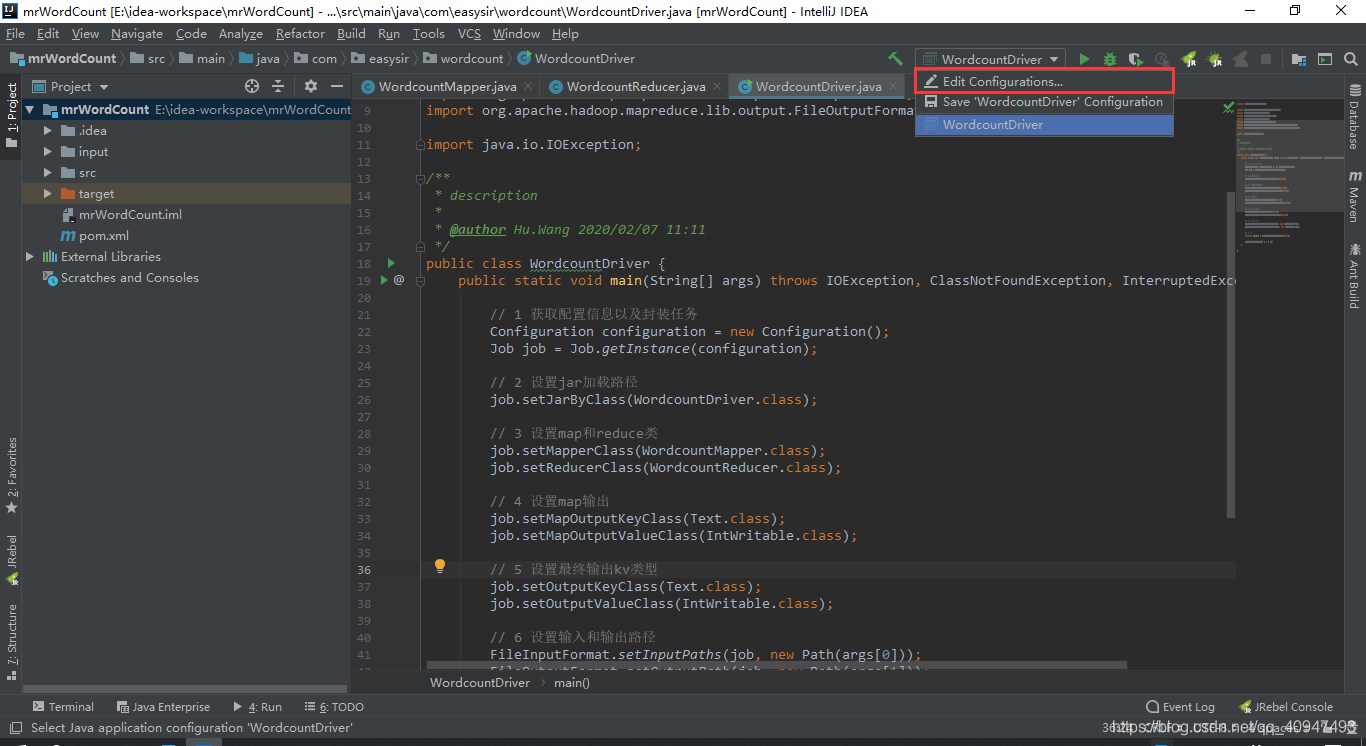Open the Ant Build tool window
1366x746 pixels.
point(1355,275)
